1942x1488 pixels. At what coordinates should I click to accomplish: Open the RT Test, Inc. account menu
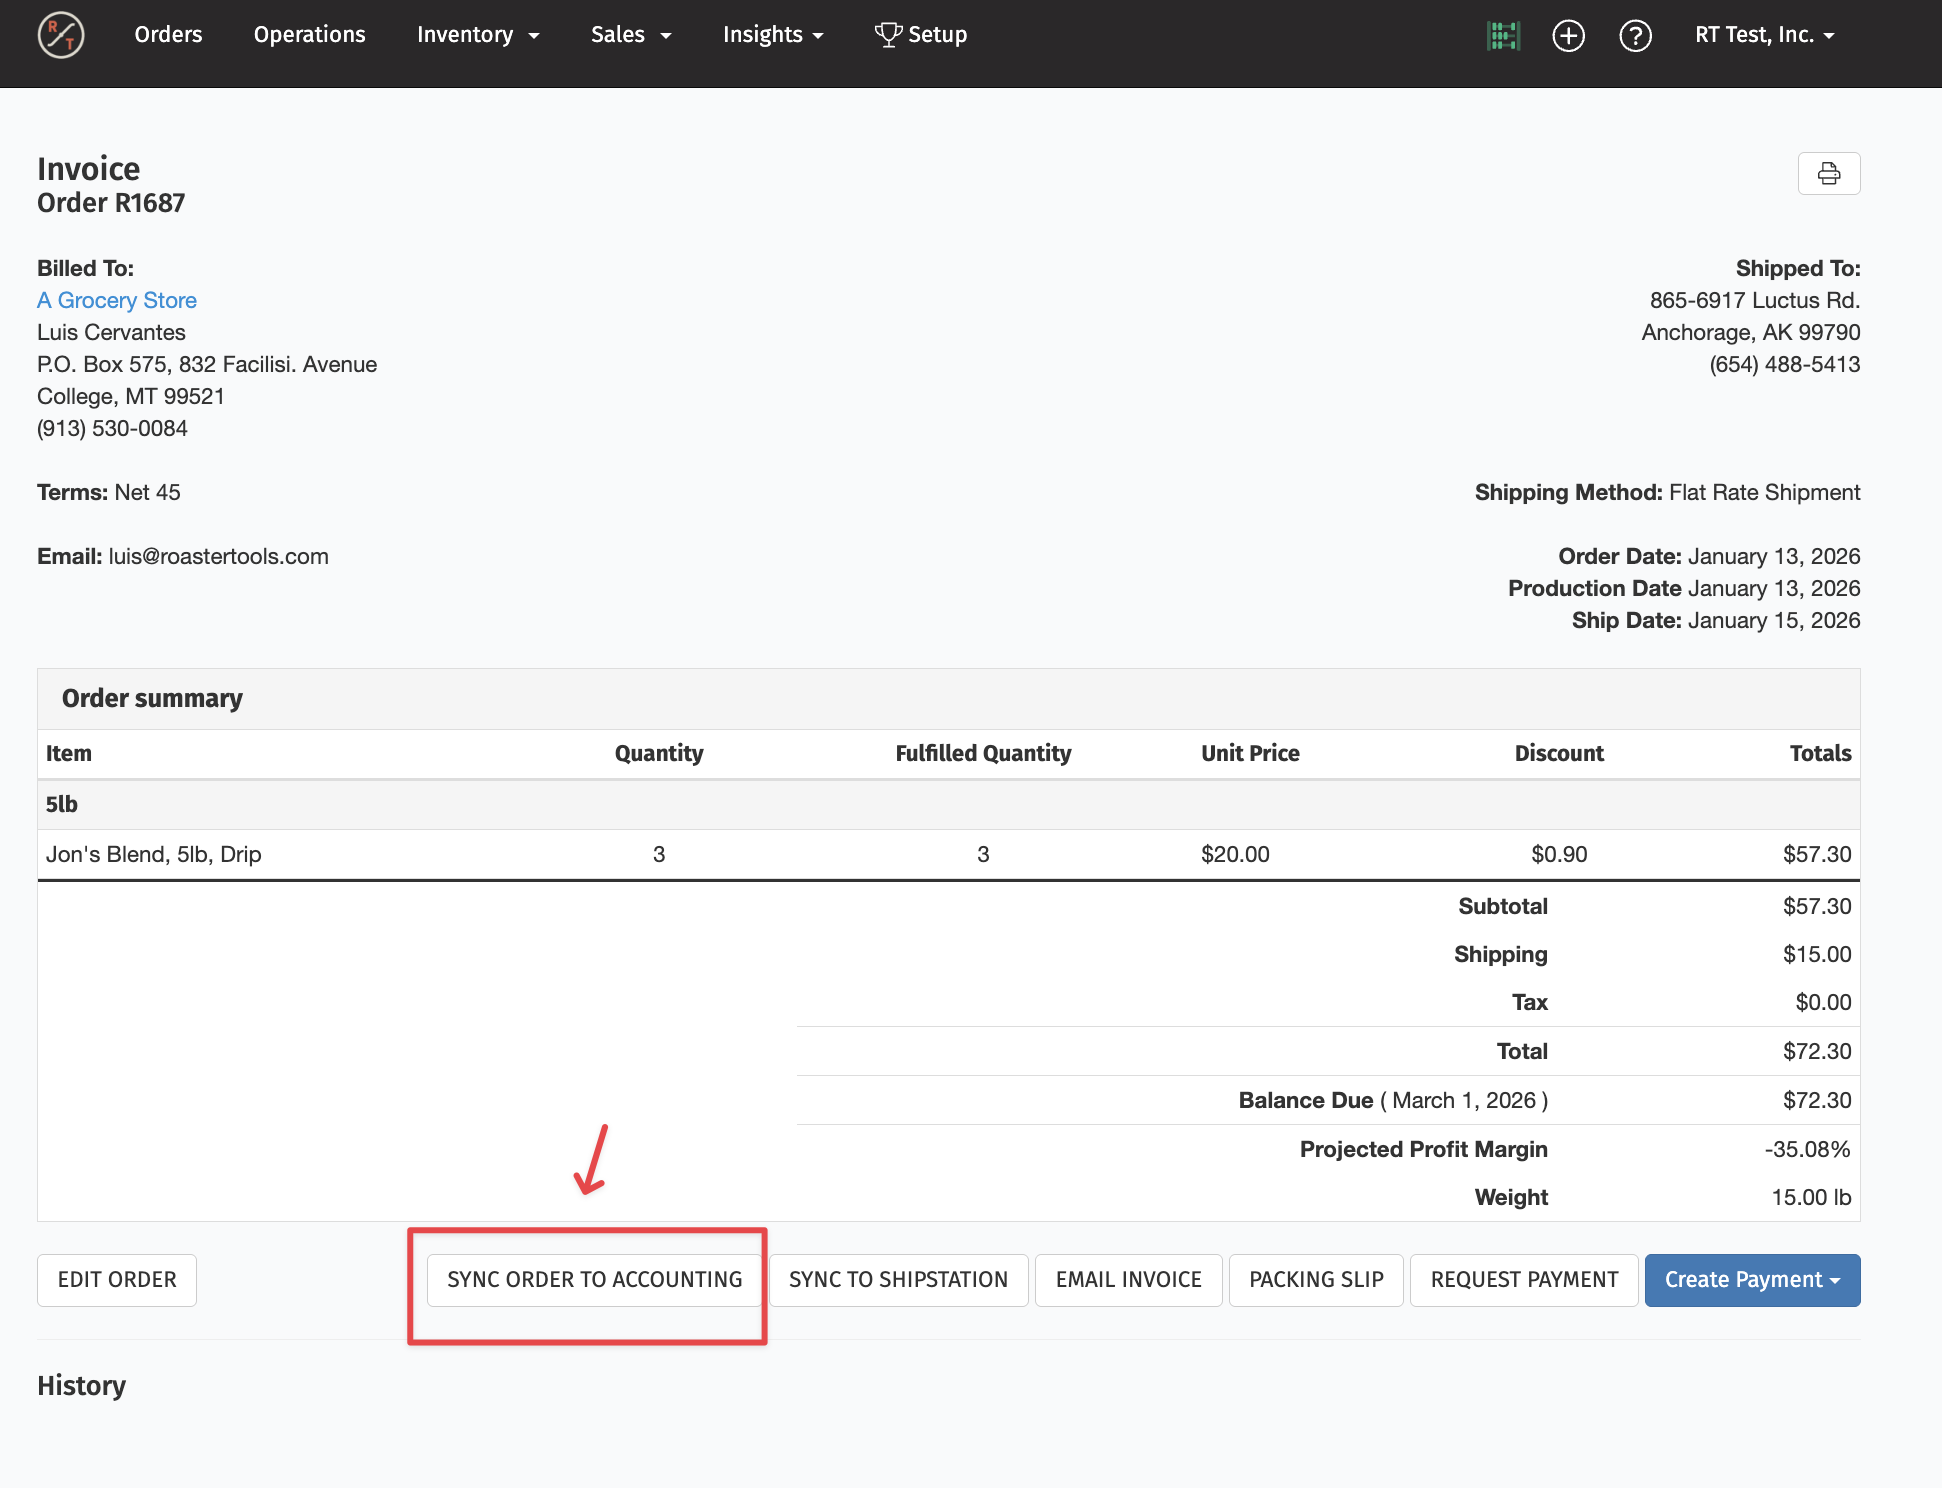[x=1765, y=35]
